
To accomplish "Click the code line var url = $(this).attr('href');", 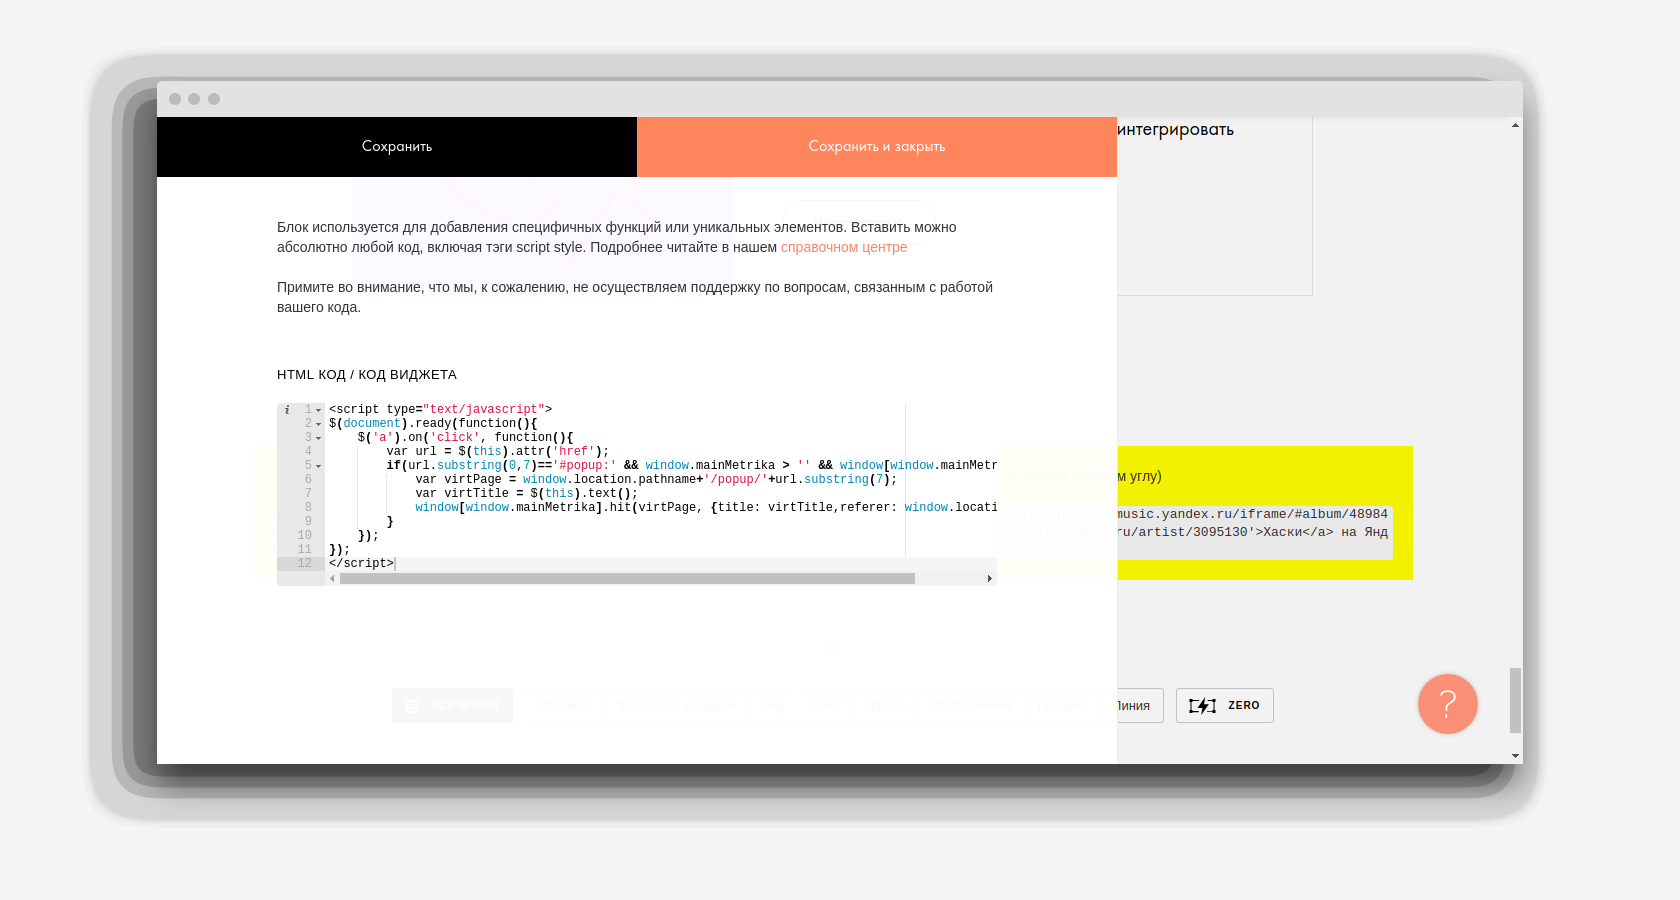I will click(x=498, y=452).
